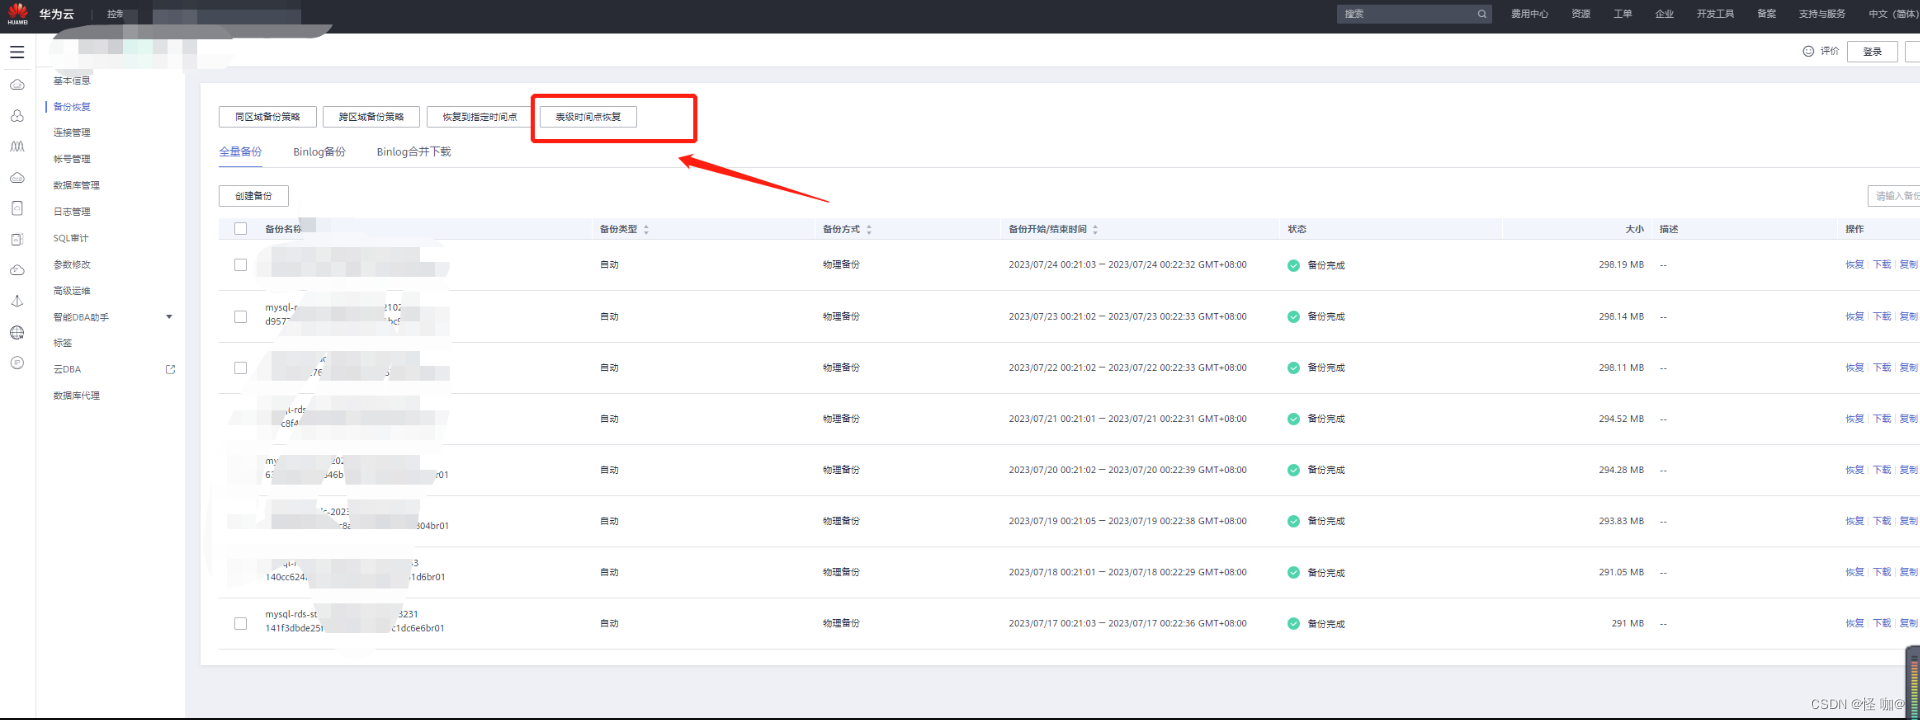Viewport: 1920px width, 720px height.
Task: Open 资源 in the top navigation
Action: pos(1581,14)
